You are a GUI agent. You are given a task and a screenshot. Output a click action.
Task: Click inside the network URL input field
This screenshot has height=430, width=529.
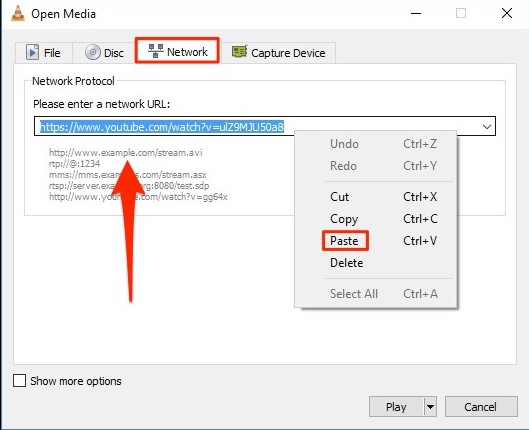(265, 126)
